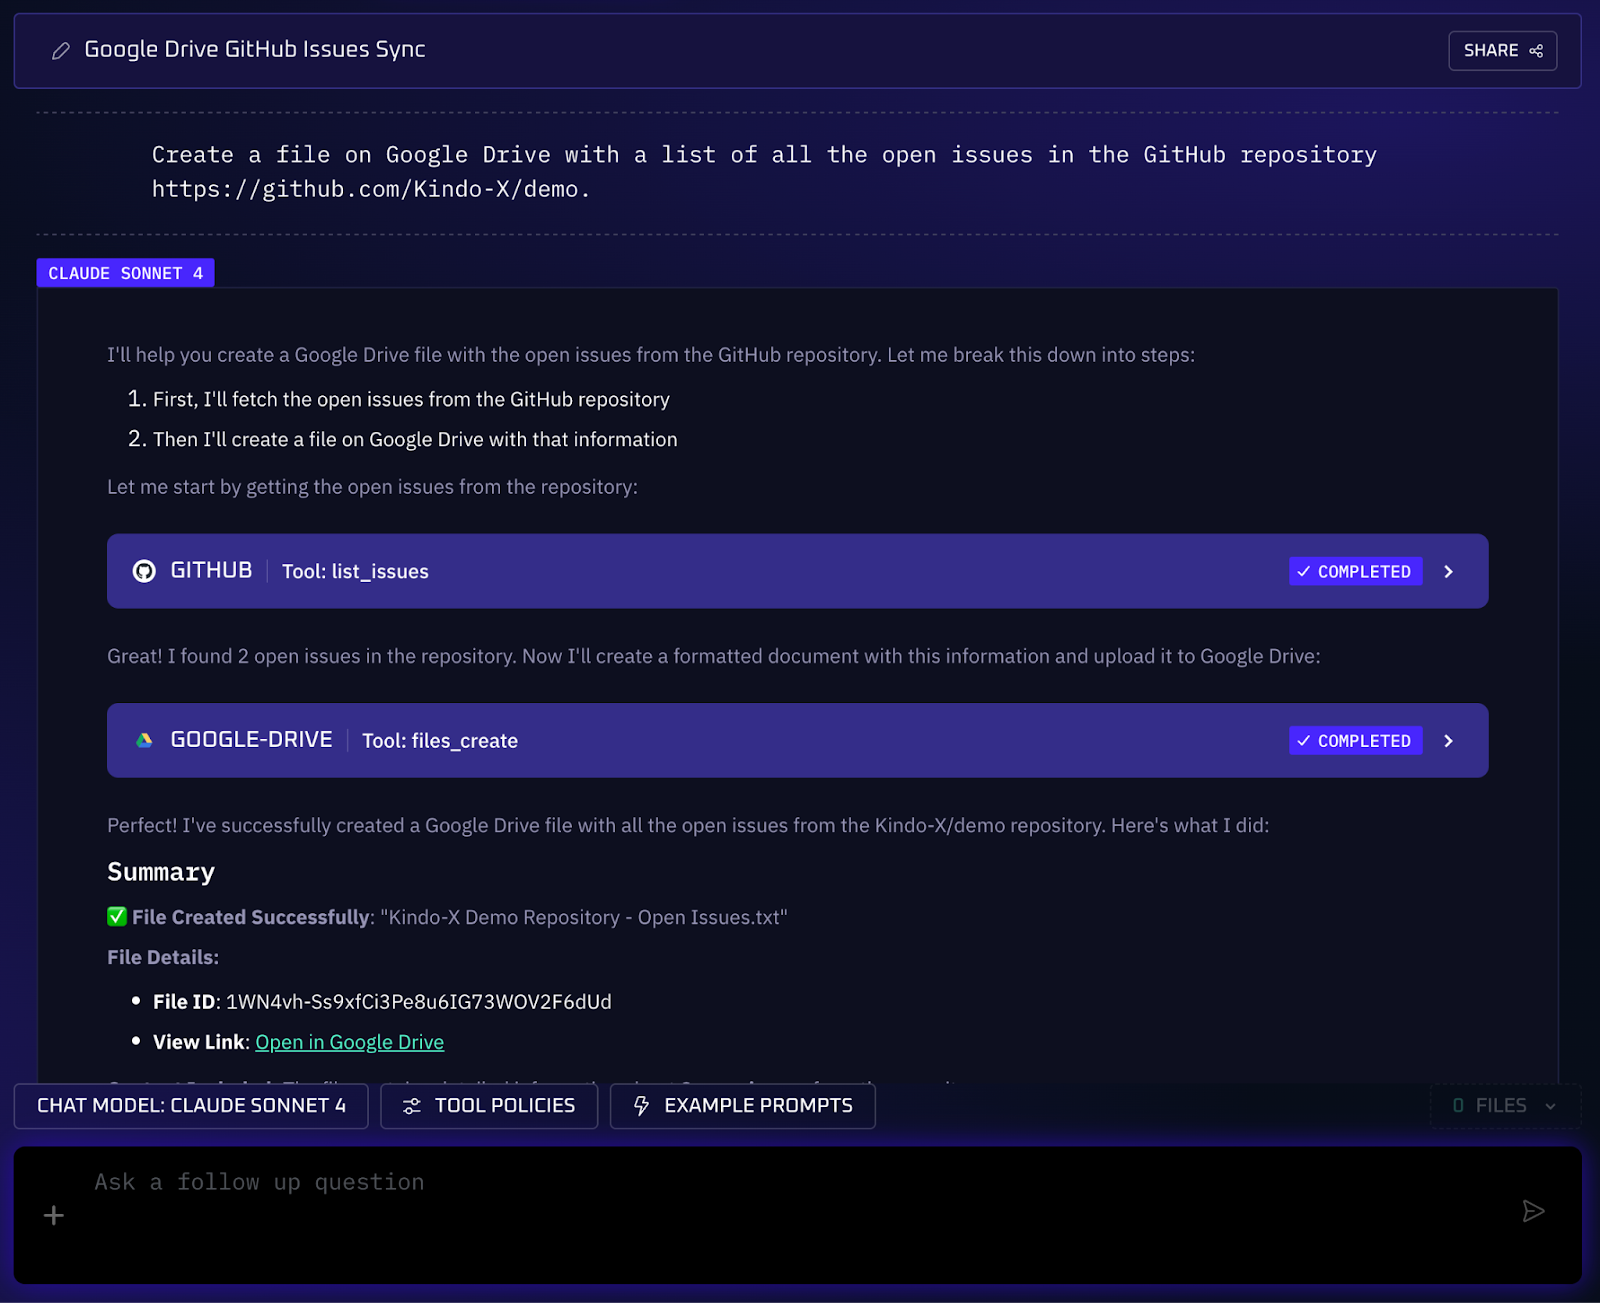Open the EXAMPLE PROMPTS button
Screen dimensions: 1600x1303
click(743, 1106)
